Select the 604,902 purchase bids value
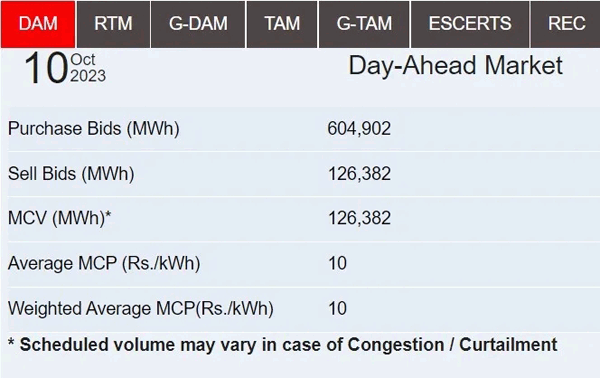600x378 pixels. 359,129
